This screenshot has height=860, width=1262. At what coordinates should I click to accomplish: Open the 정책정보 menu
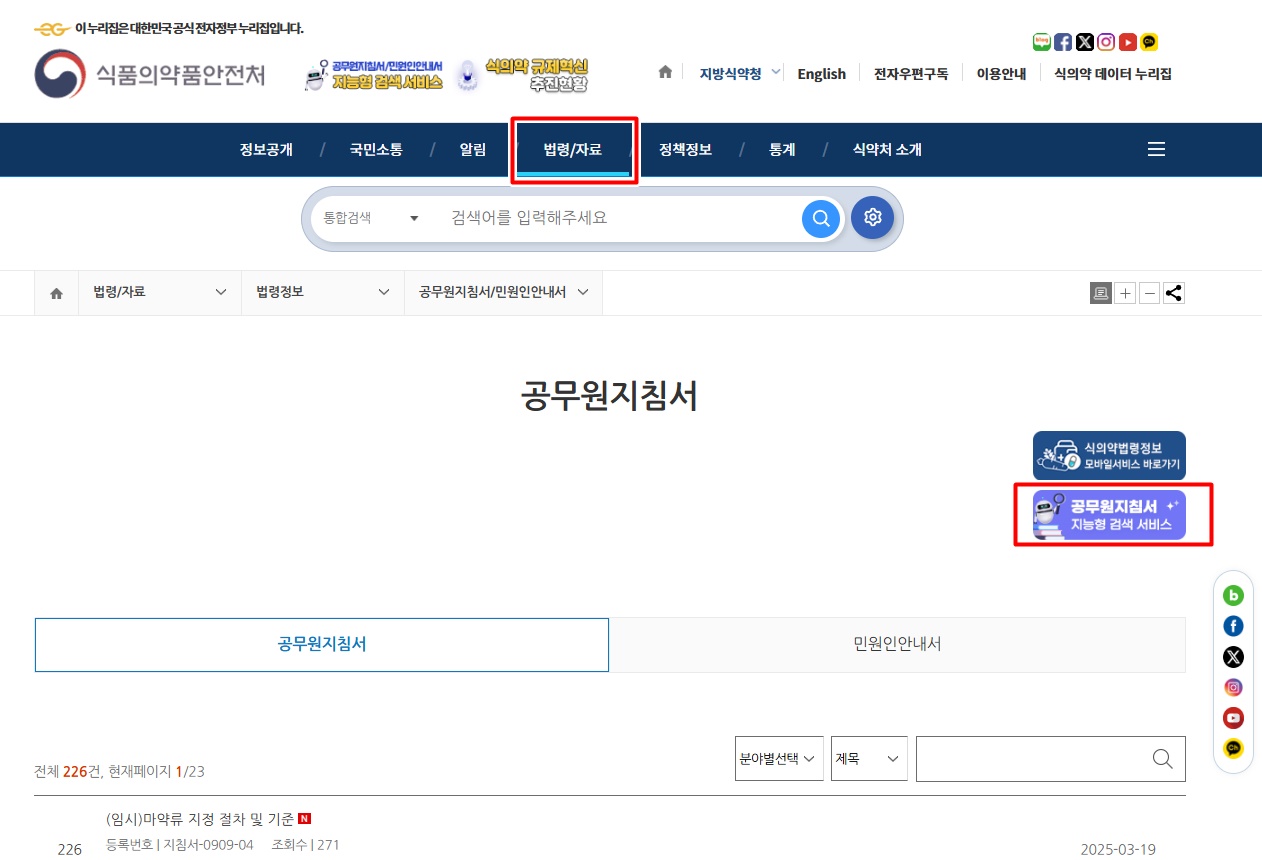click(x=684, y=149)
